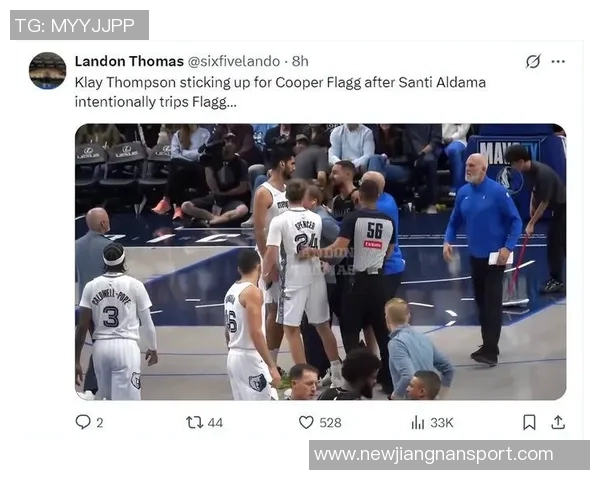This screenshot has height=480, width=600.
Task: Click the Landon Thomas display name
Action: [x=129, y=61]
